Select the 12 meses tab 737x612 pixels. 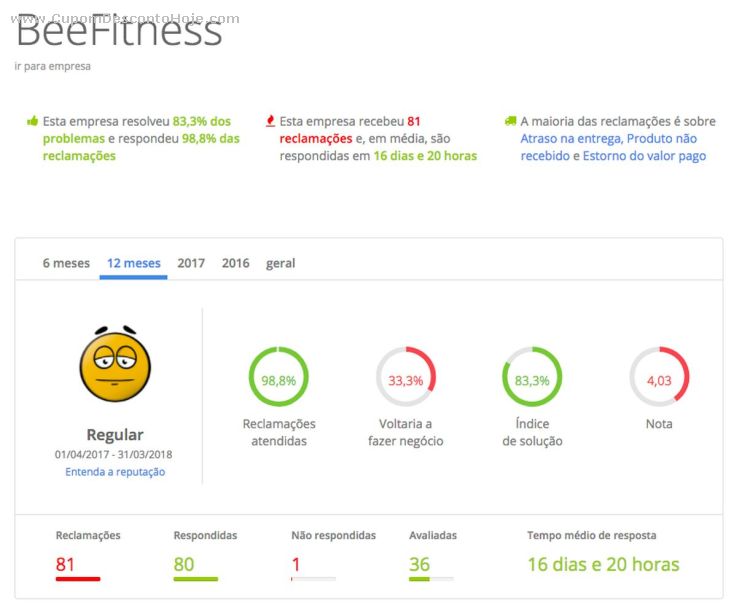[134, 263]
